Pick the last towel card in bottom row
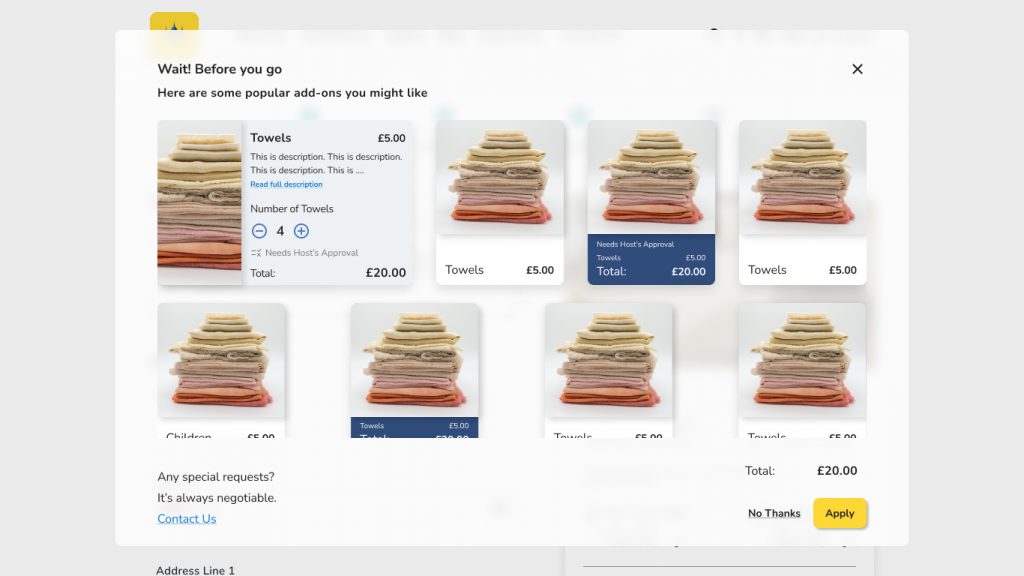 [x=803, y=370]
